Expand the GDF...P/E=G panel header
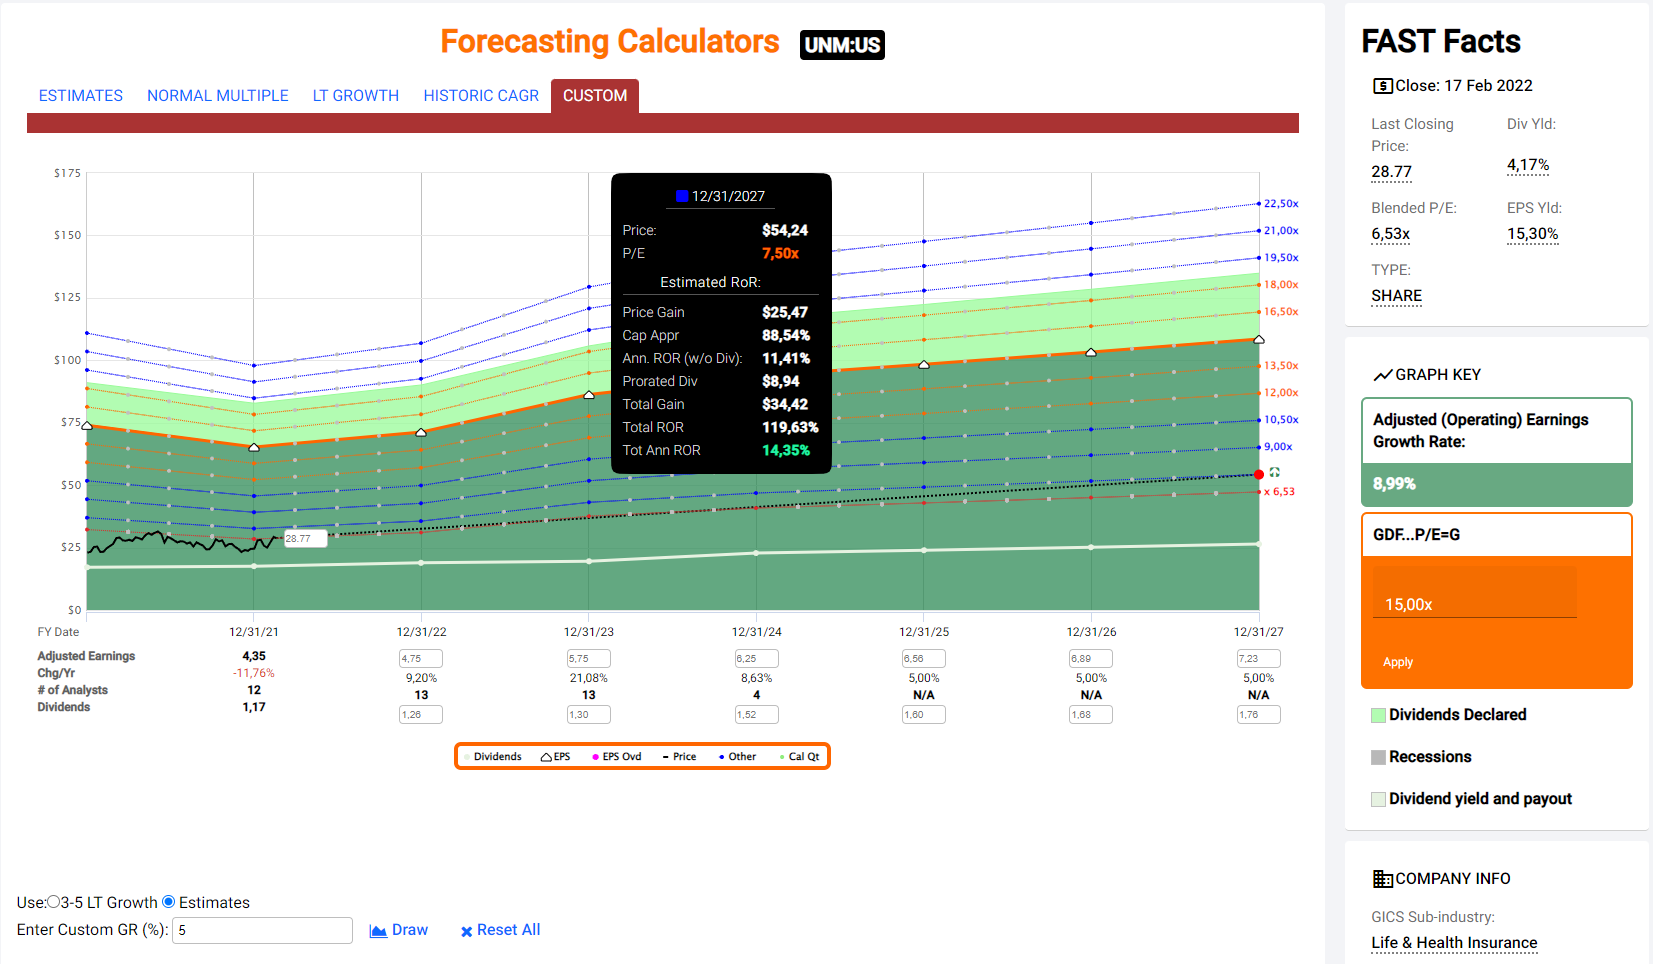Viewport: 1653px width, 964px height. (x=1496, y=535)
